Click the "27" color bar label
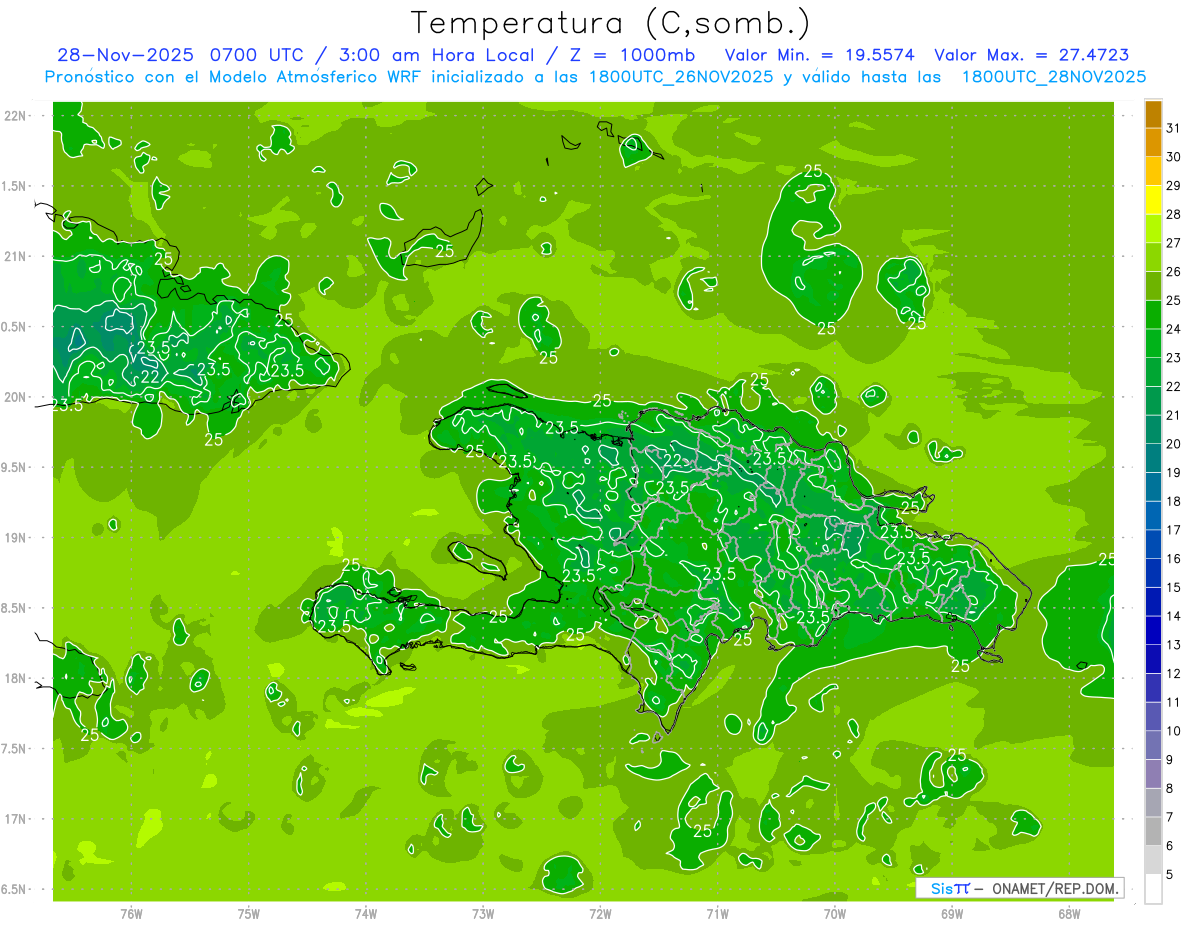Viewport: 1200px width, 927px height. tap(1174, 243)
